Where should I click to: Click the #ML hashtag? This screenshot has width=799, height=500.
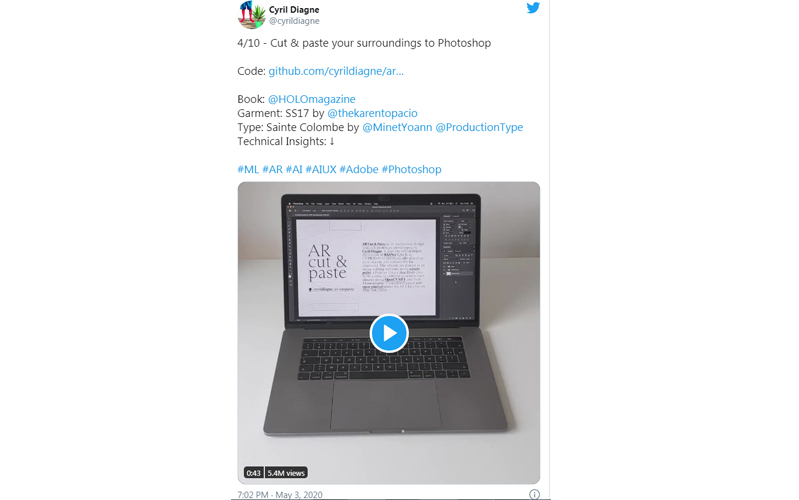(248, 169)
